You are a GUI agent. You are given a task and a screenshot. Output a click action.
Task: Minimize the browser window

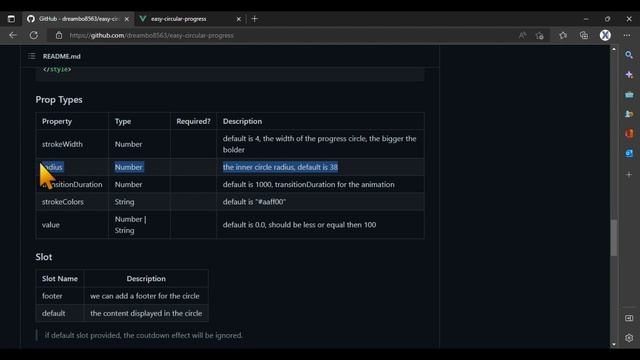pyautogui.click(x=586, y=19)
